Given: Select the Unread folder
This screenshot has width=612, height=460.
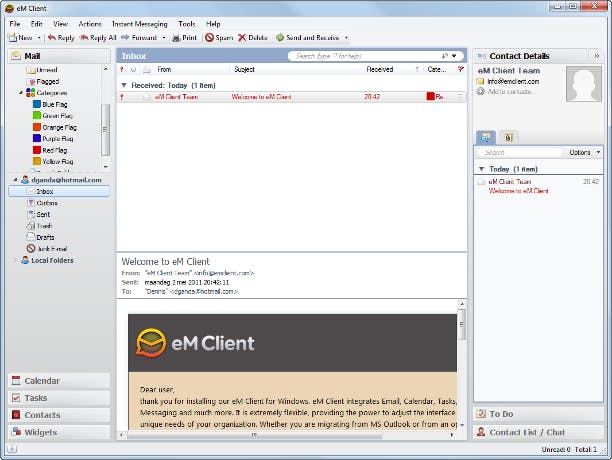Looking at the screenshot, I should click(42, 70).
